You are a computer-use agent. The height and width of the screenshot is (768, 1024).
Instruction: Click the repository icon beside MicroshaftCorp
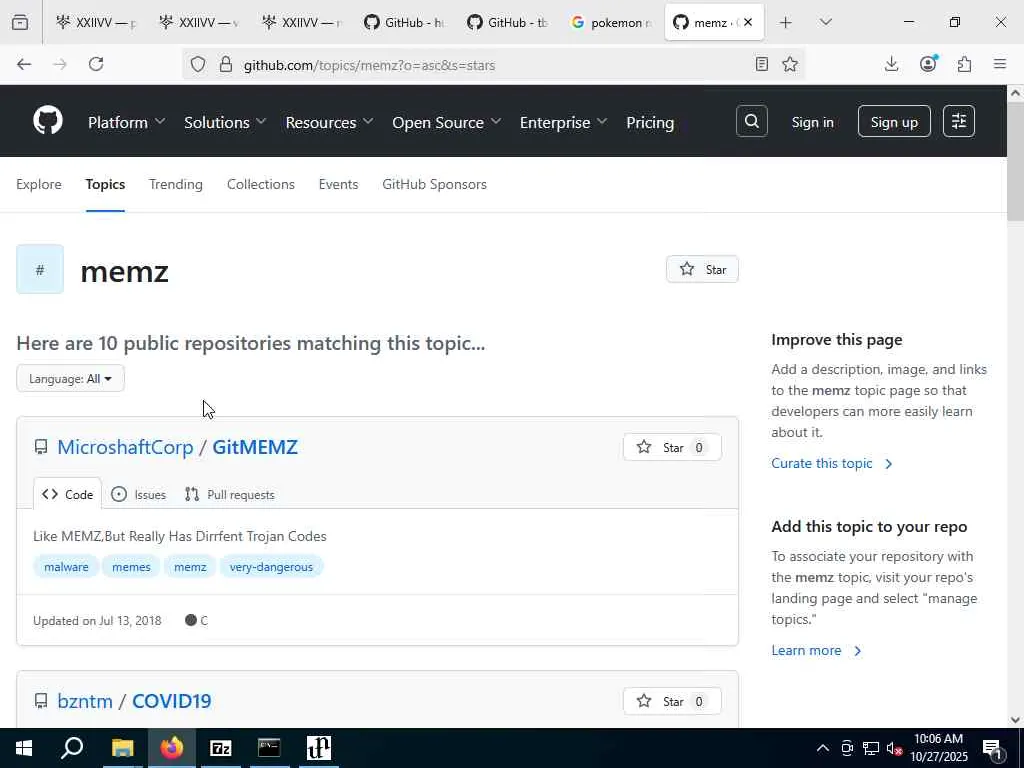40,447
